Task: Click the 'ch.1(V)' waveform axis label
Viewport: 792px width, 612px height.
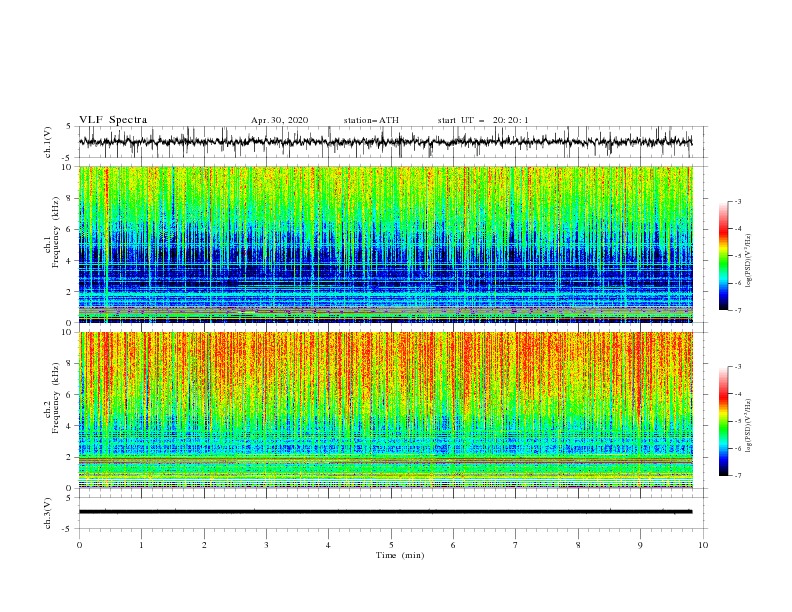Action: pos(48,142)
